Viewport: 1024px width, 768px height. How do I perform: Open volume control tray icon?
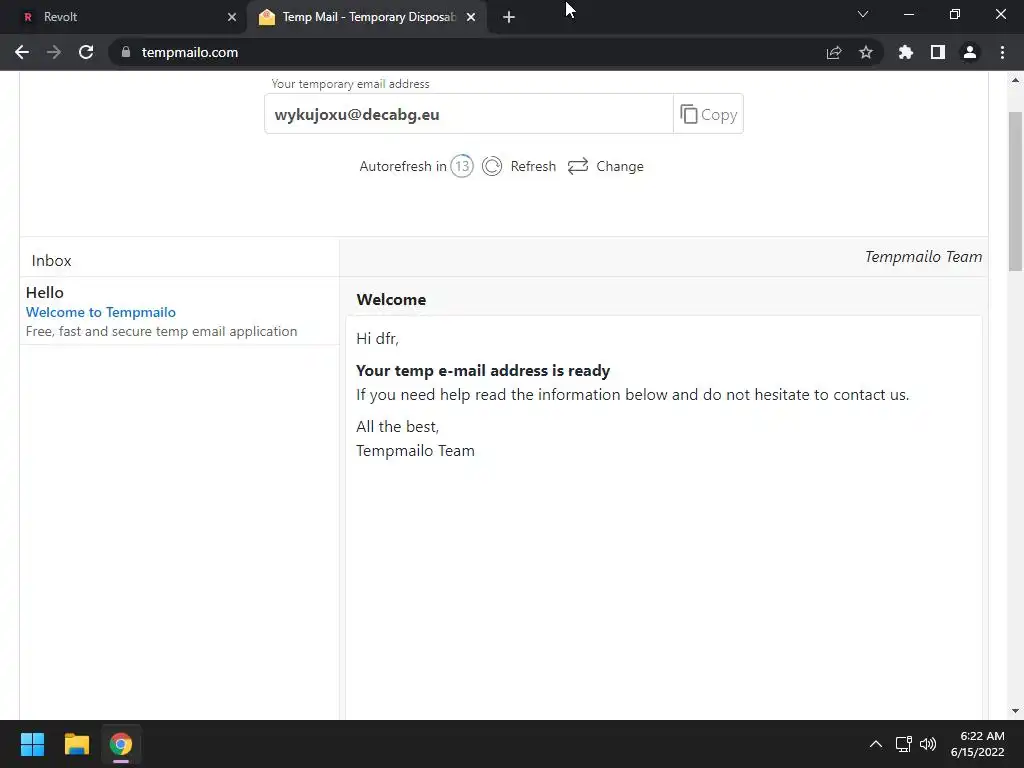928,744
